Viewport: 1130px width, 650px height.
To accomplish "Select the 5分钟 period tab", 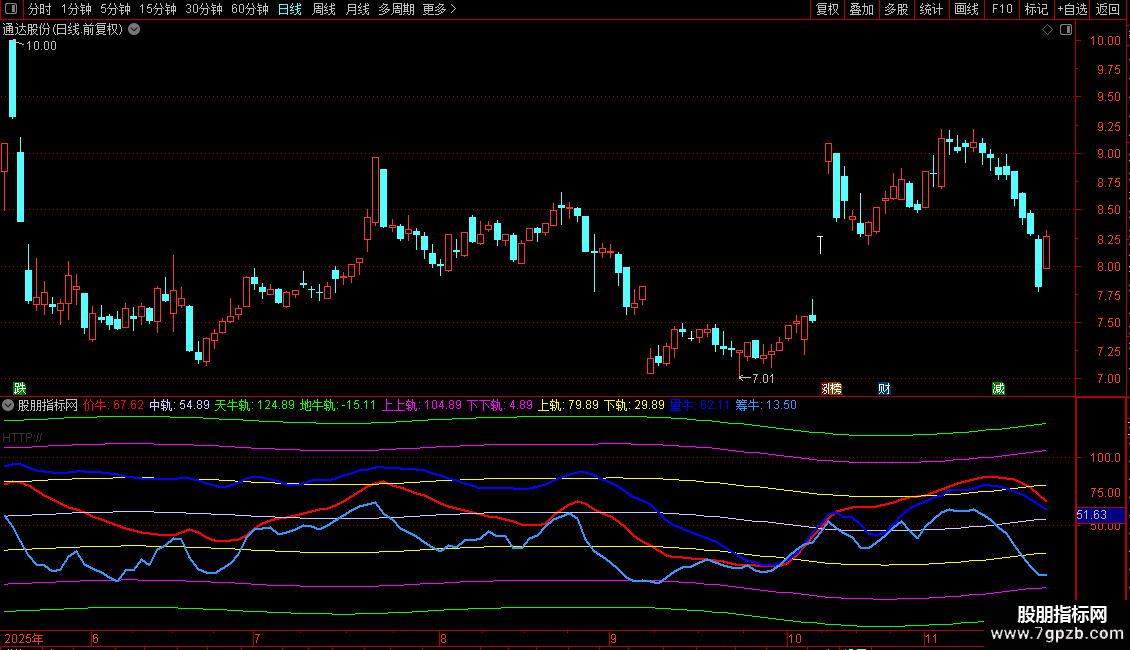I will (115, 10).
